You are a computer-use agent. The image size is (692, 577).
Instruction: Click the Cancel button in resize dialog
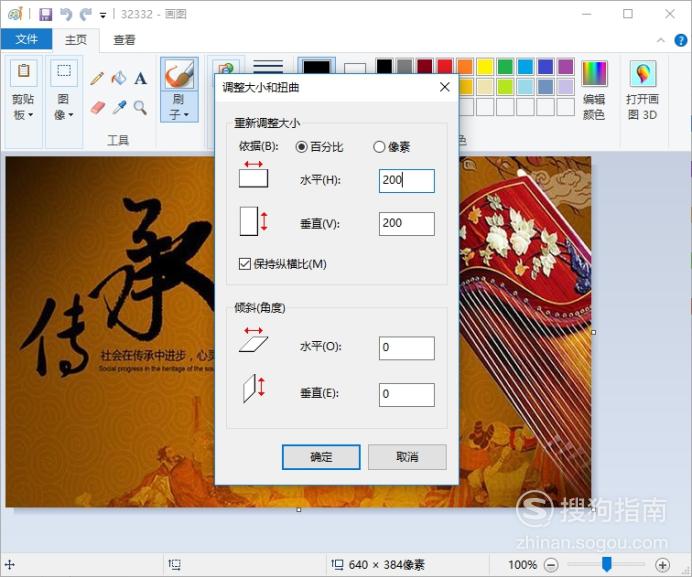[407, 456]
